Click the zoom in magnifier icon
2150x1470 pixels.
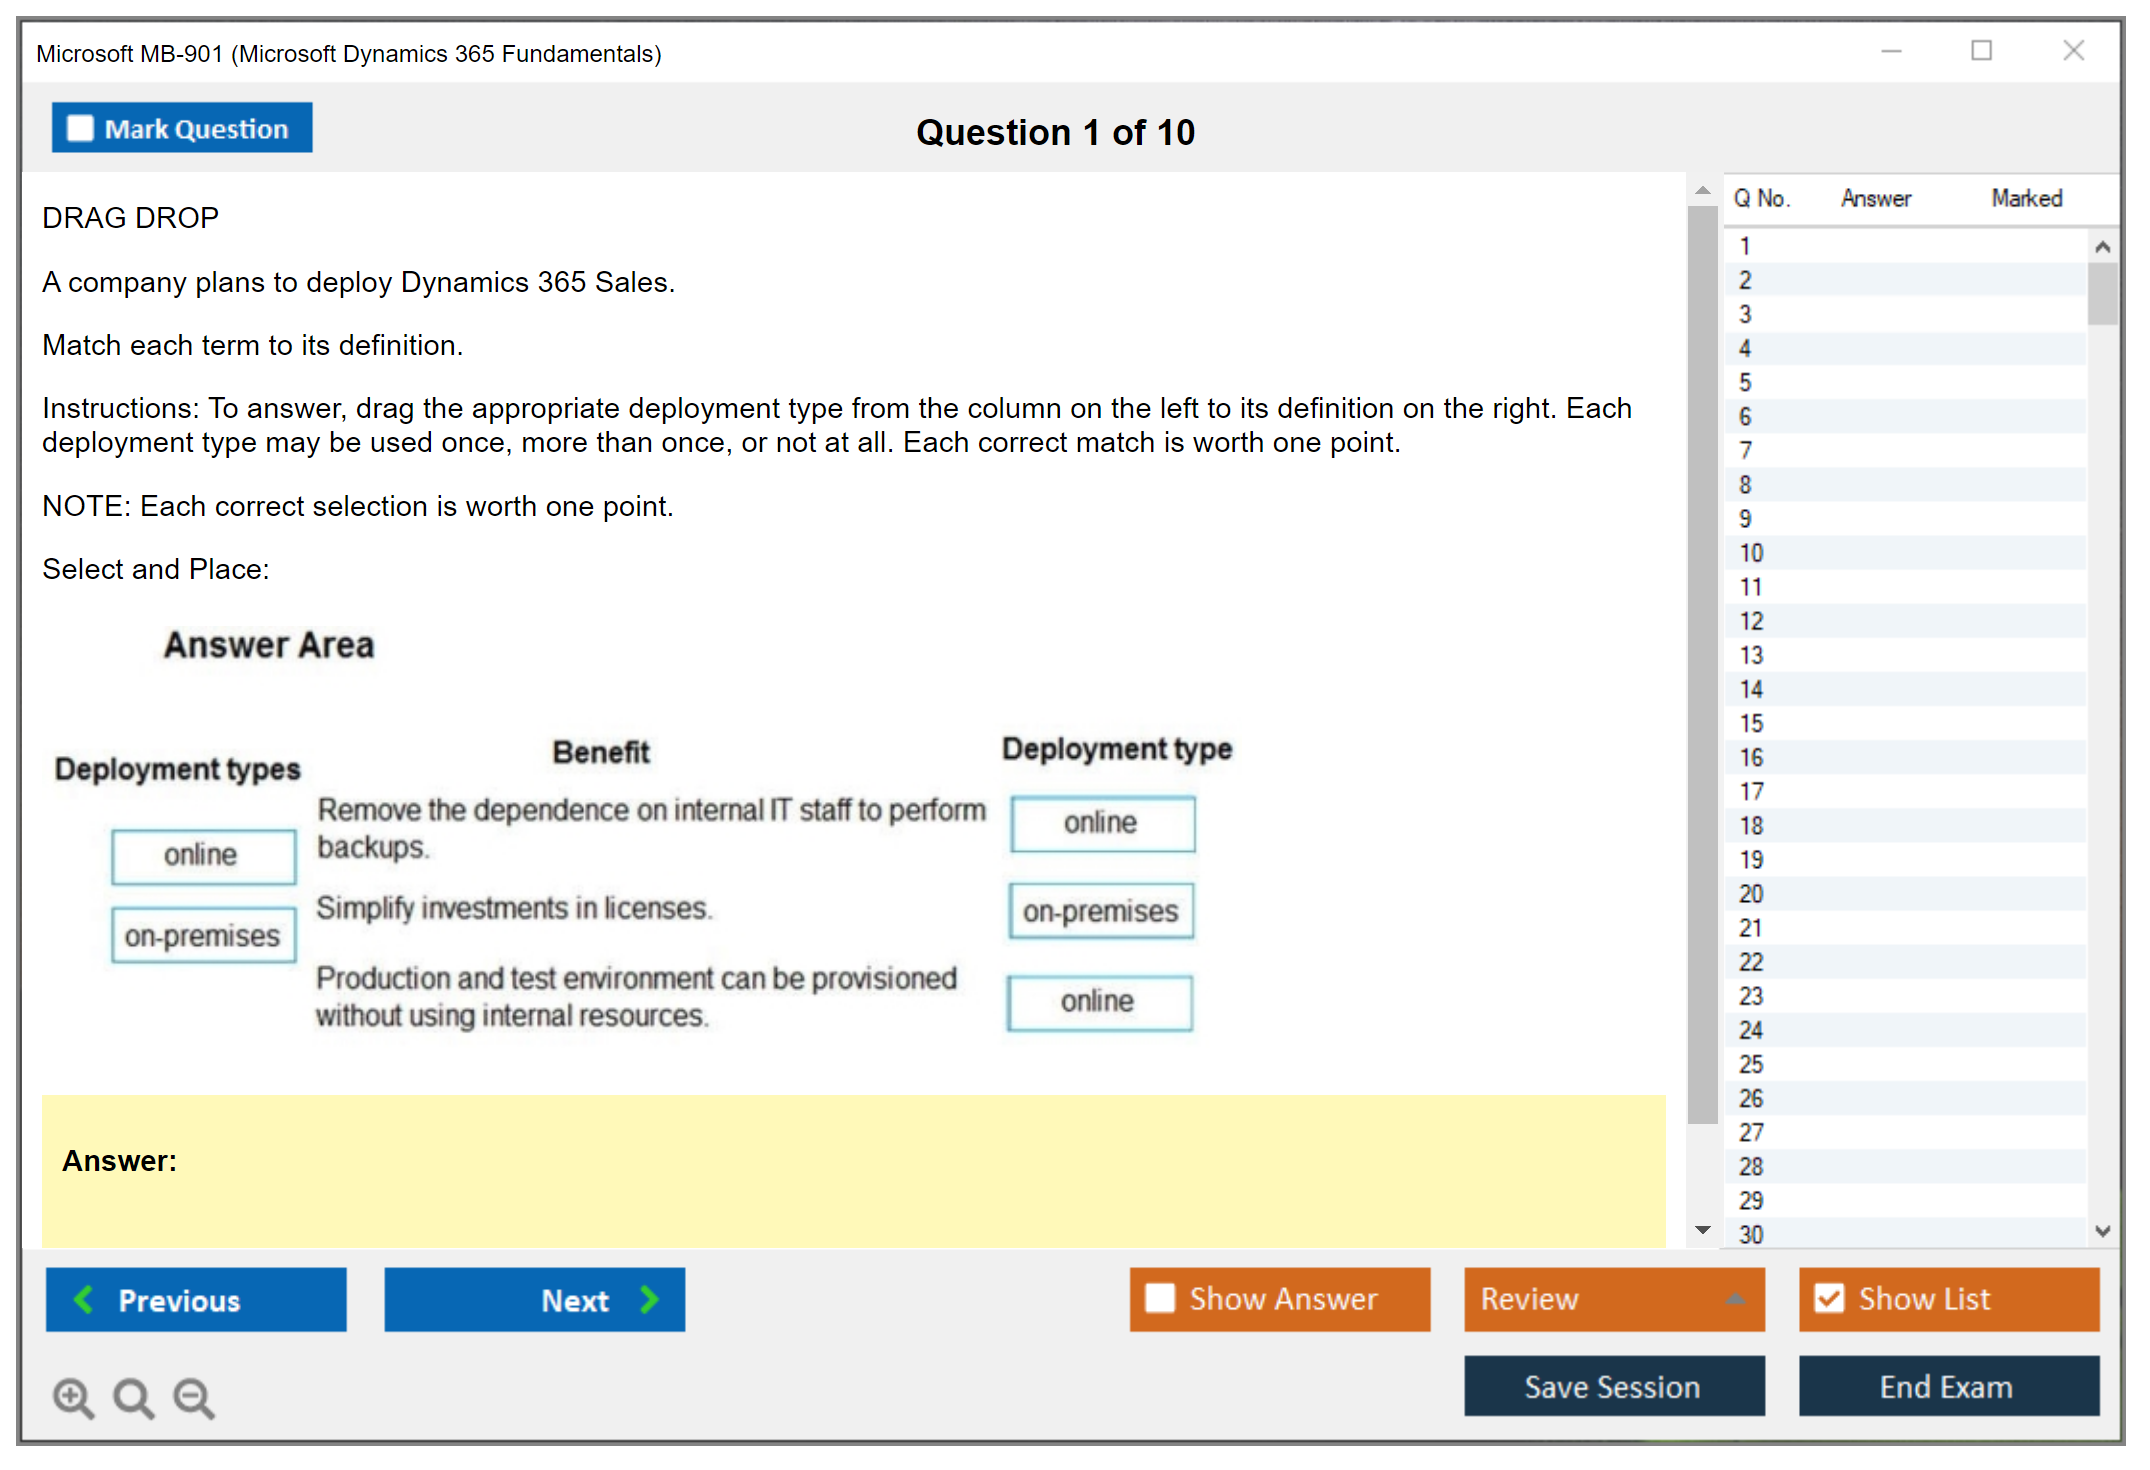click(x=72, y=1396)
